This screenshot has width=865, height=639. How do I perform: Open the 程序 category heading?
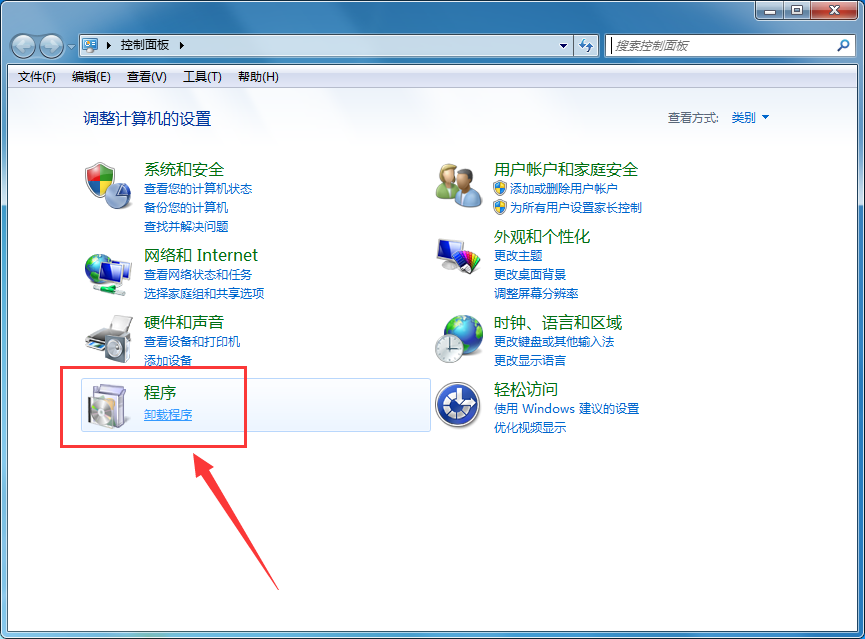(x=159, y=393)
